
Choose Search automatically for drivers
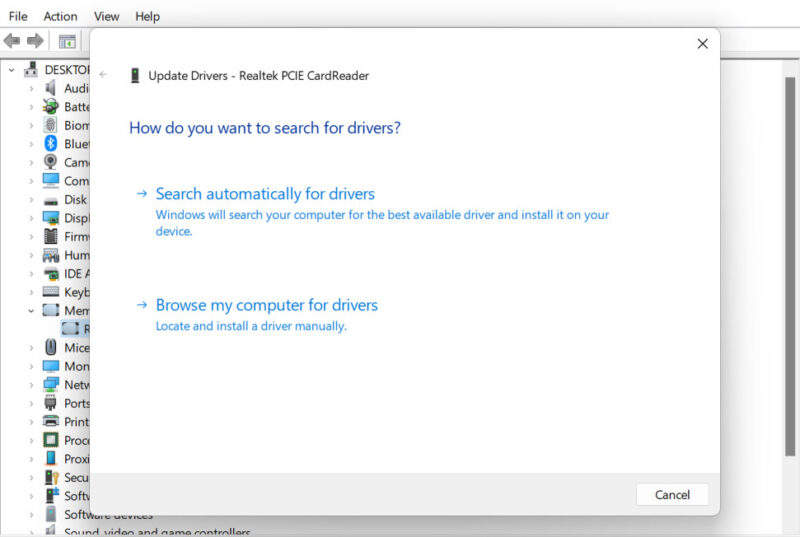[x=373, y=220]
